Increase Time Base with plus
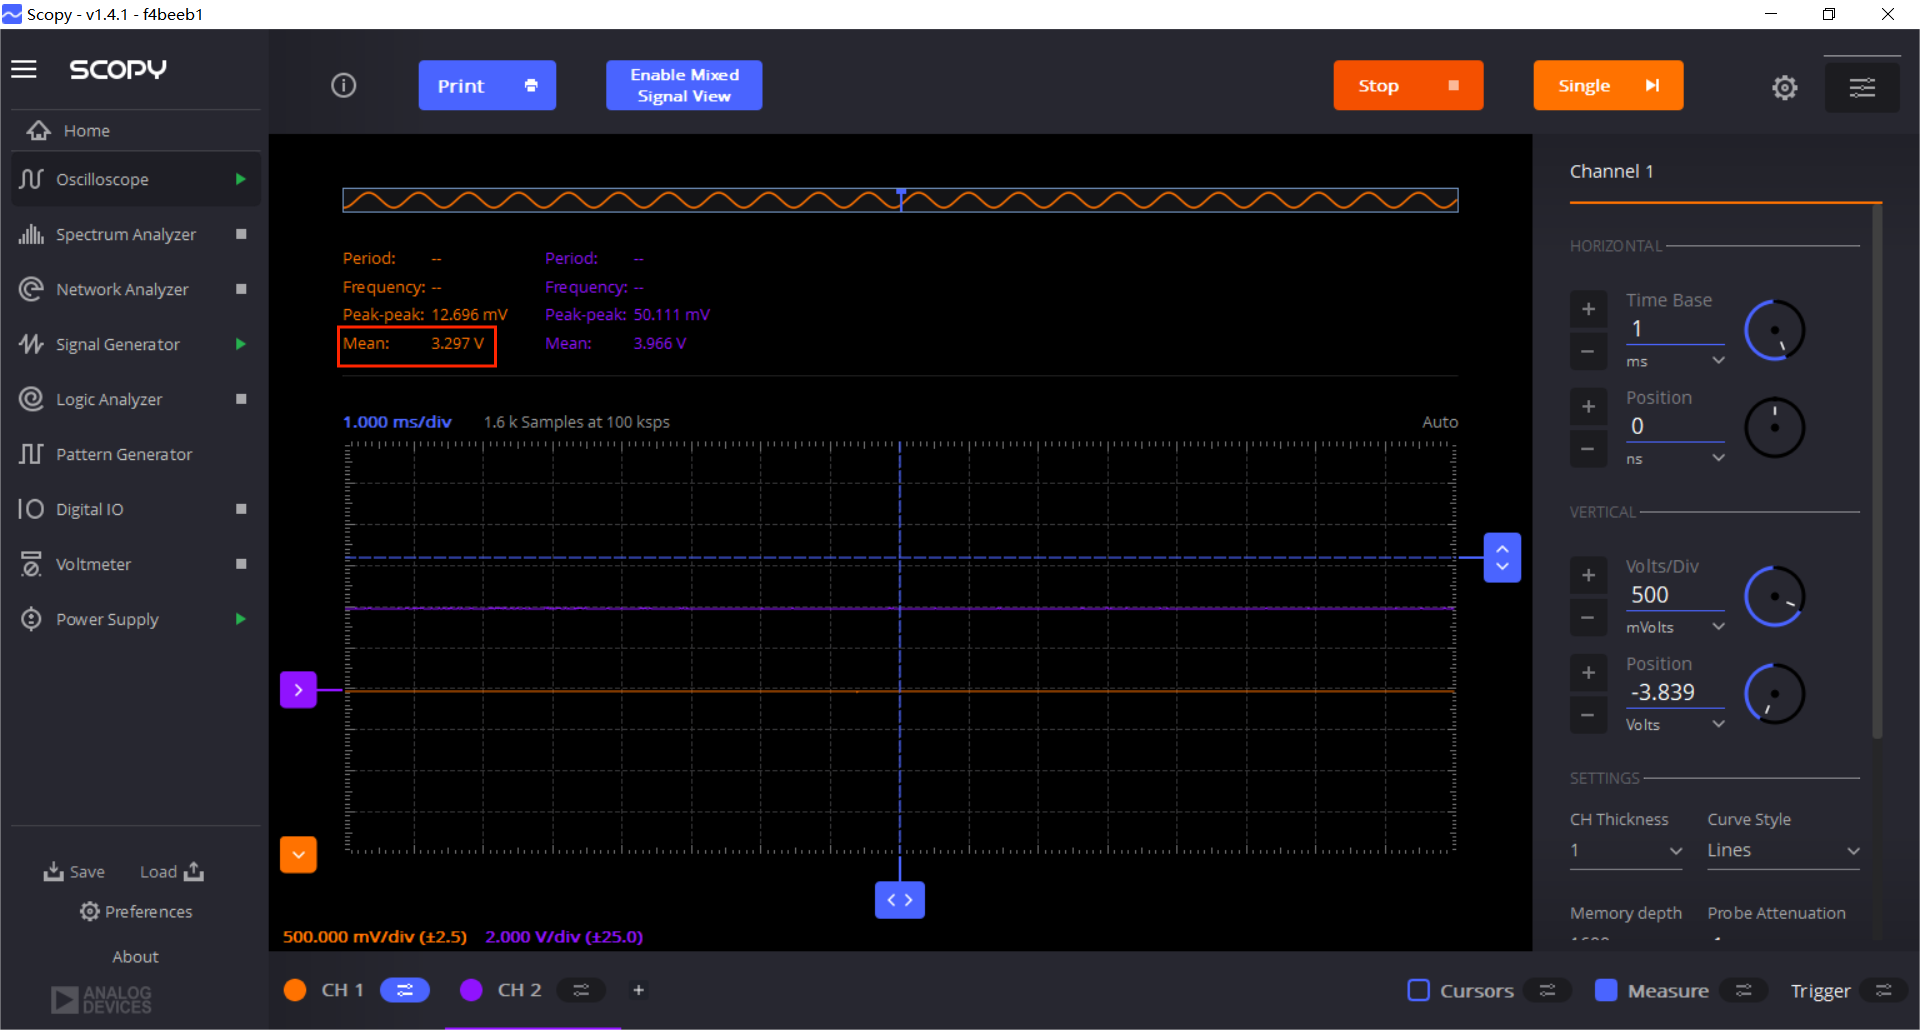The width and height of the screenshot is (1920, 1030). coord(1588,309)
